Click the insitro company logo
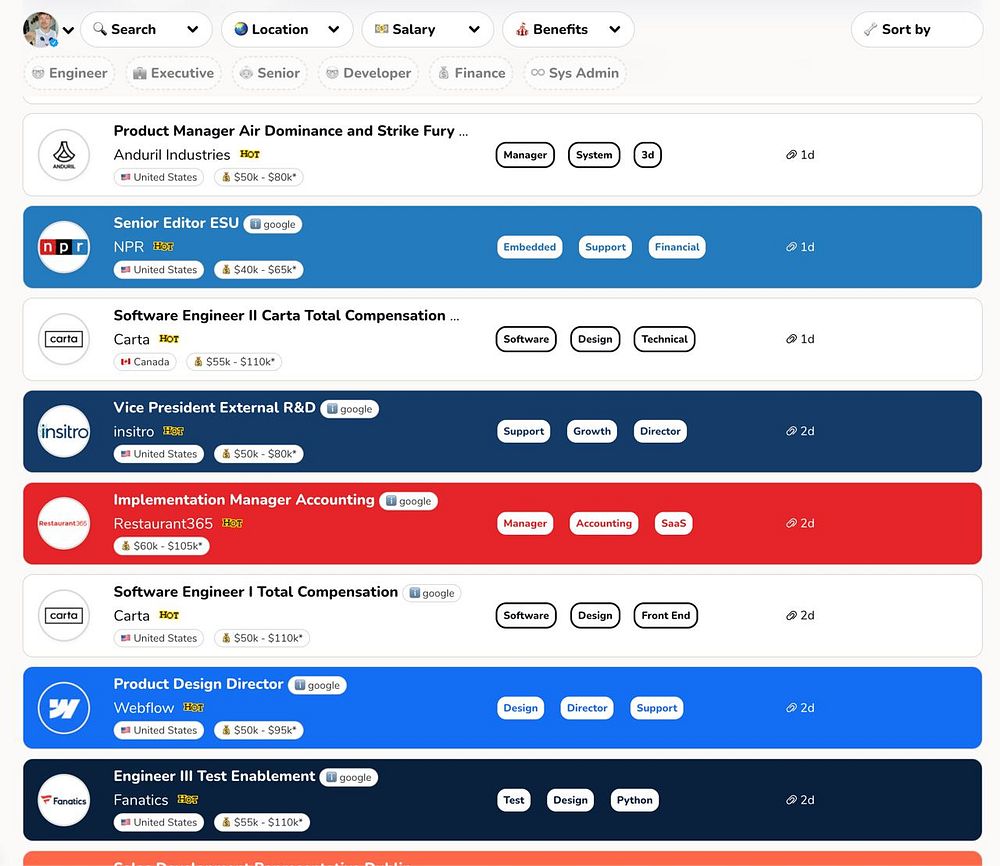This screenshot has width=1000, height=866. (64, 431)
